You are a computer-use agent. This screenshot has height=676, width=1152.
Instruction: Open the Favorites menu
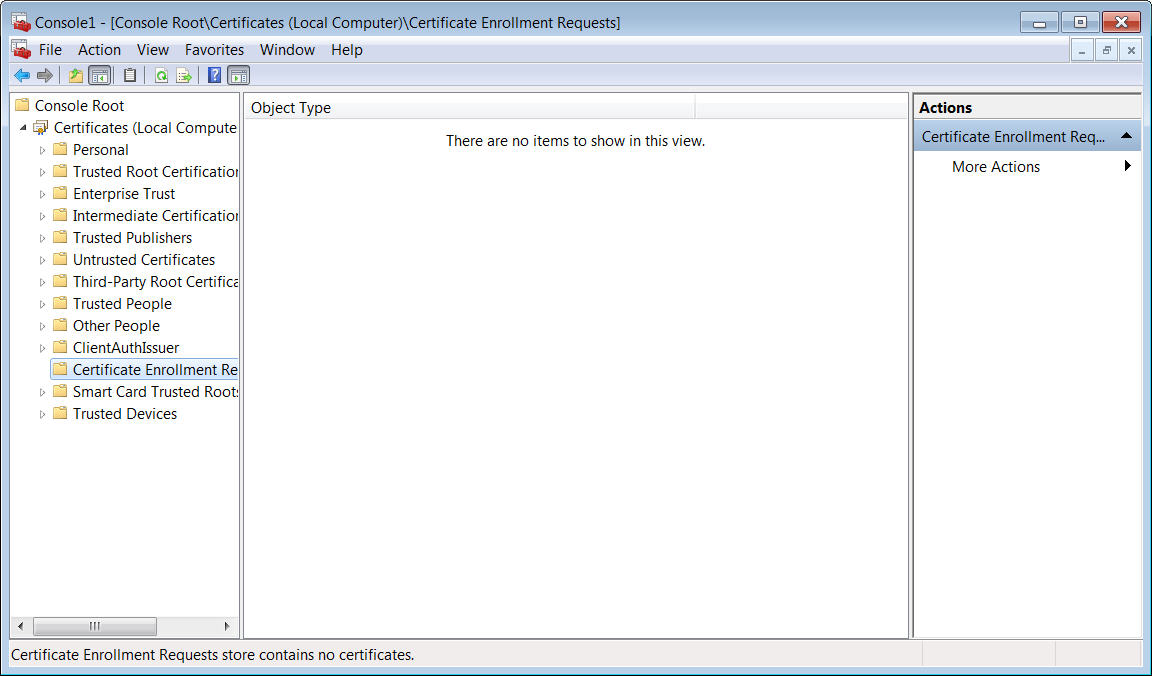click(214, 50)
